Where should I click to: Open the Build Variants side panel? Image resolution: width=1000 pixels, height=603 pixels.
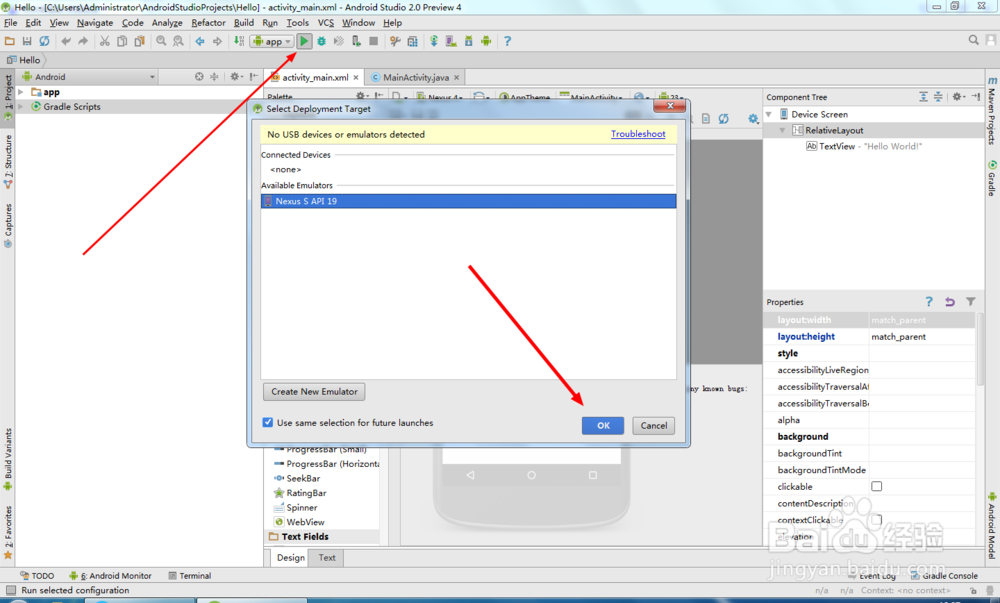tap(8, 459)
